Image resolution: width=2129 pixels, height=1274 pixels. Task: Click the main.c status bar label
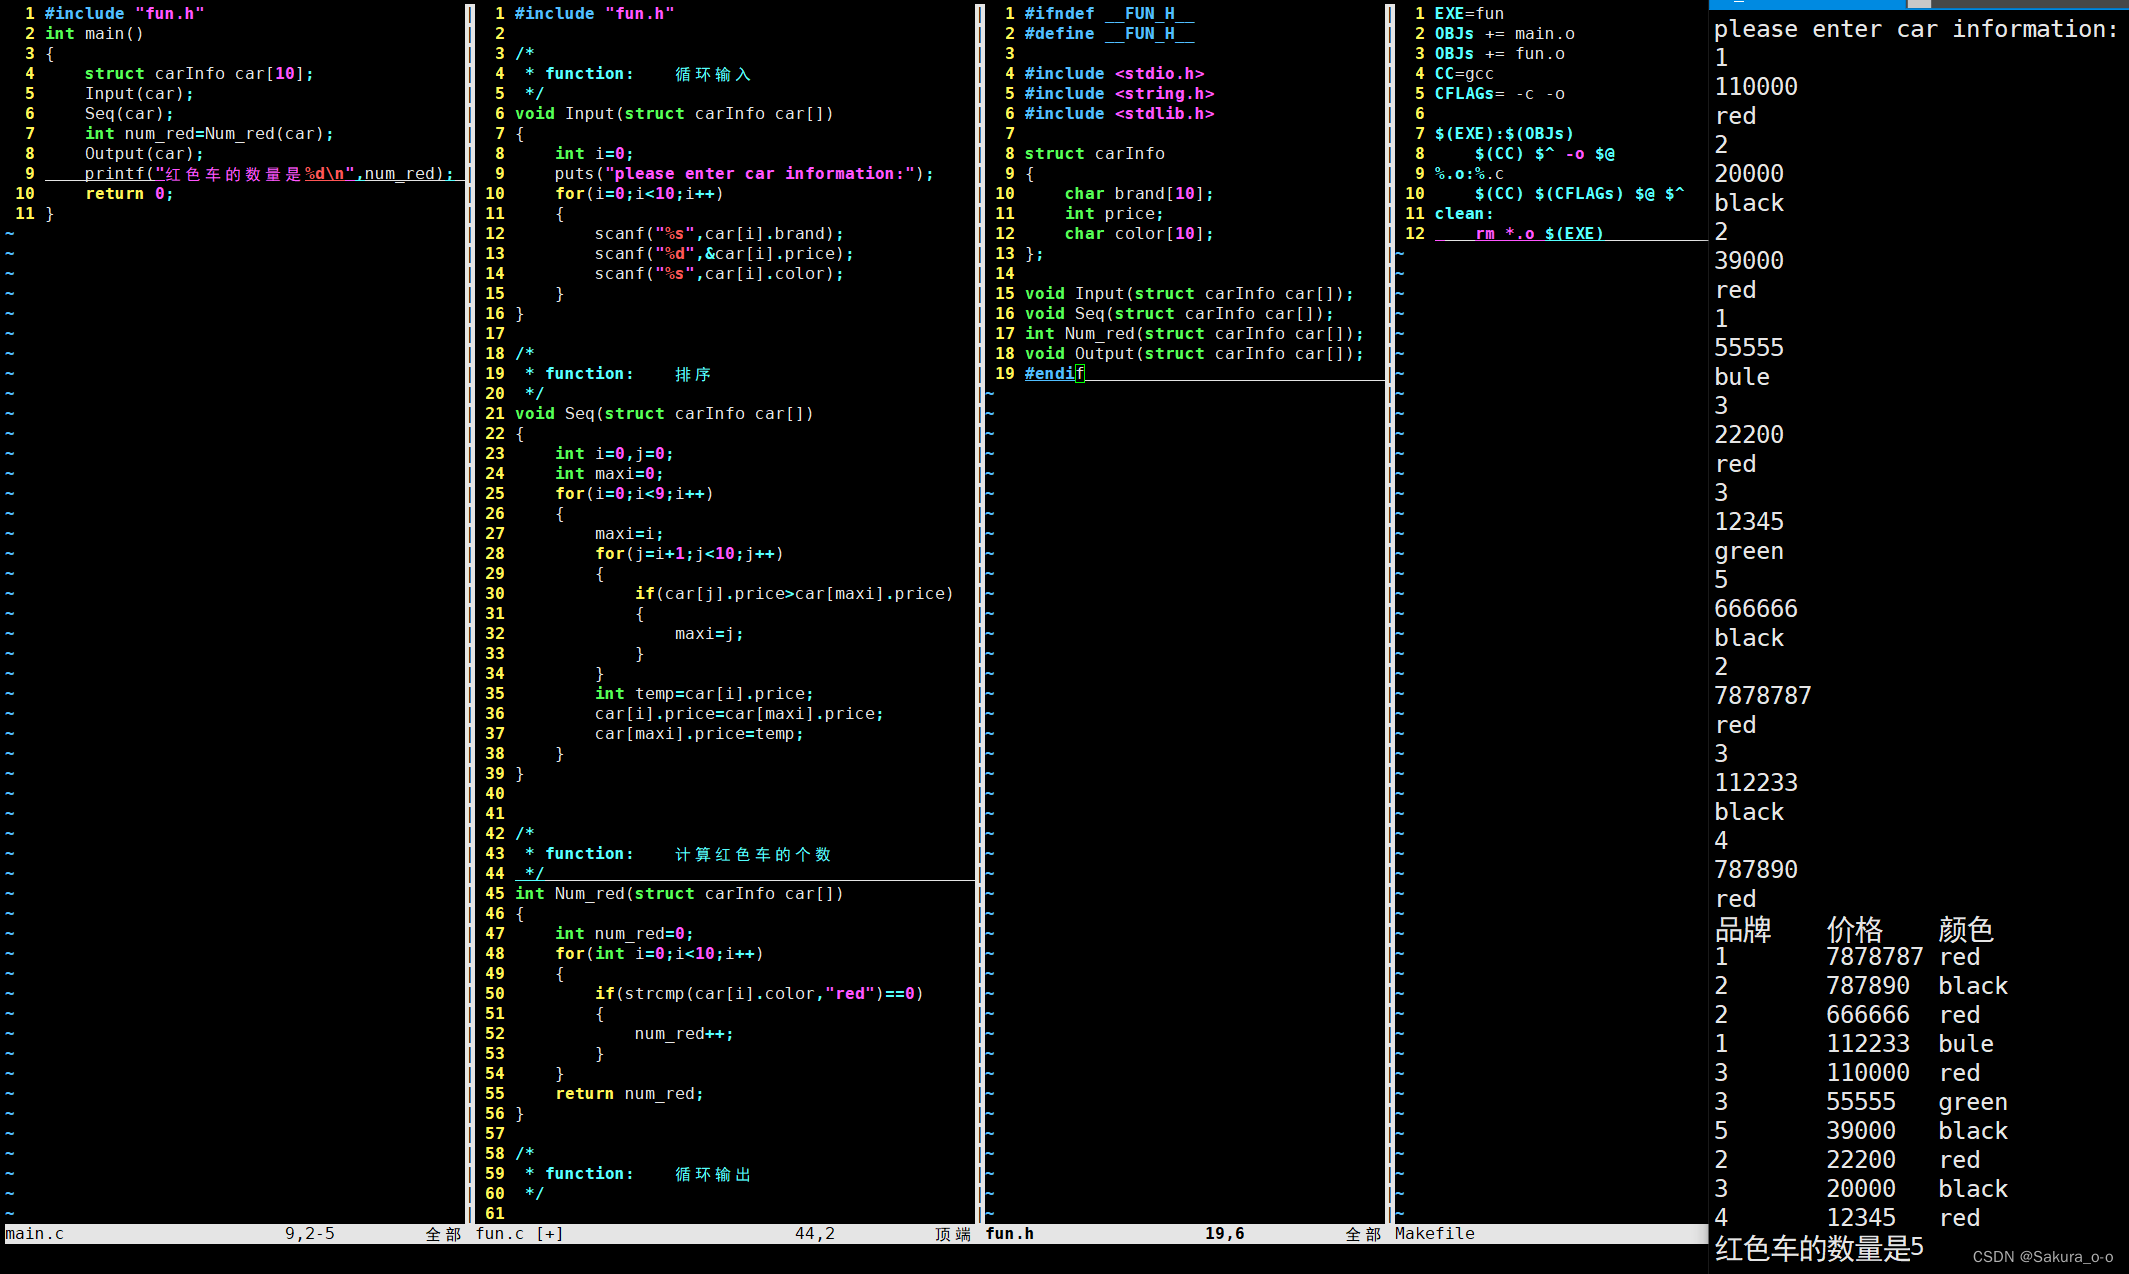point(35,1233)
